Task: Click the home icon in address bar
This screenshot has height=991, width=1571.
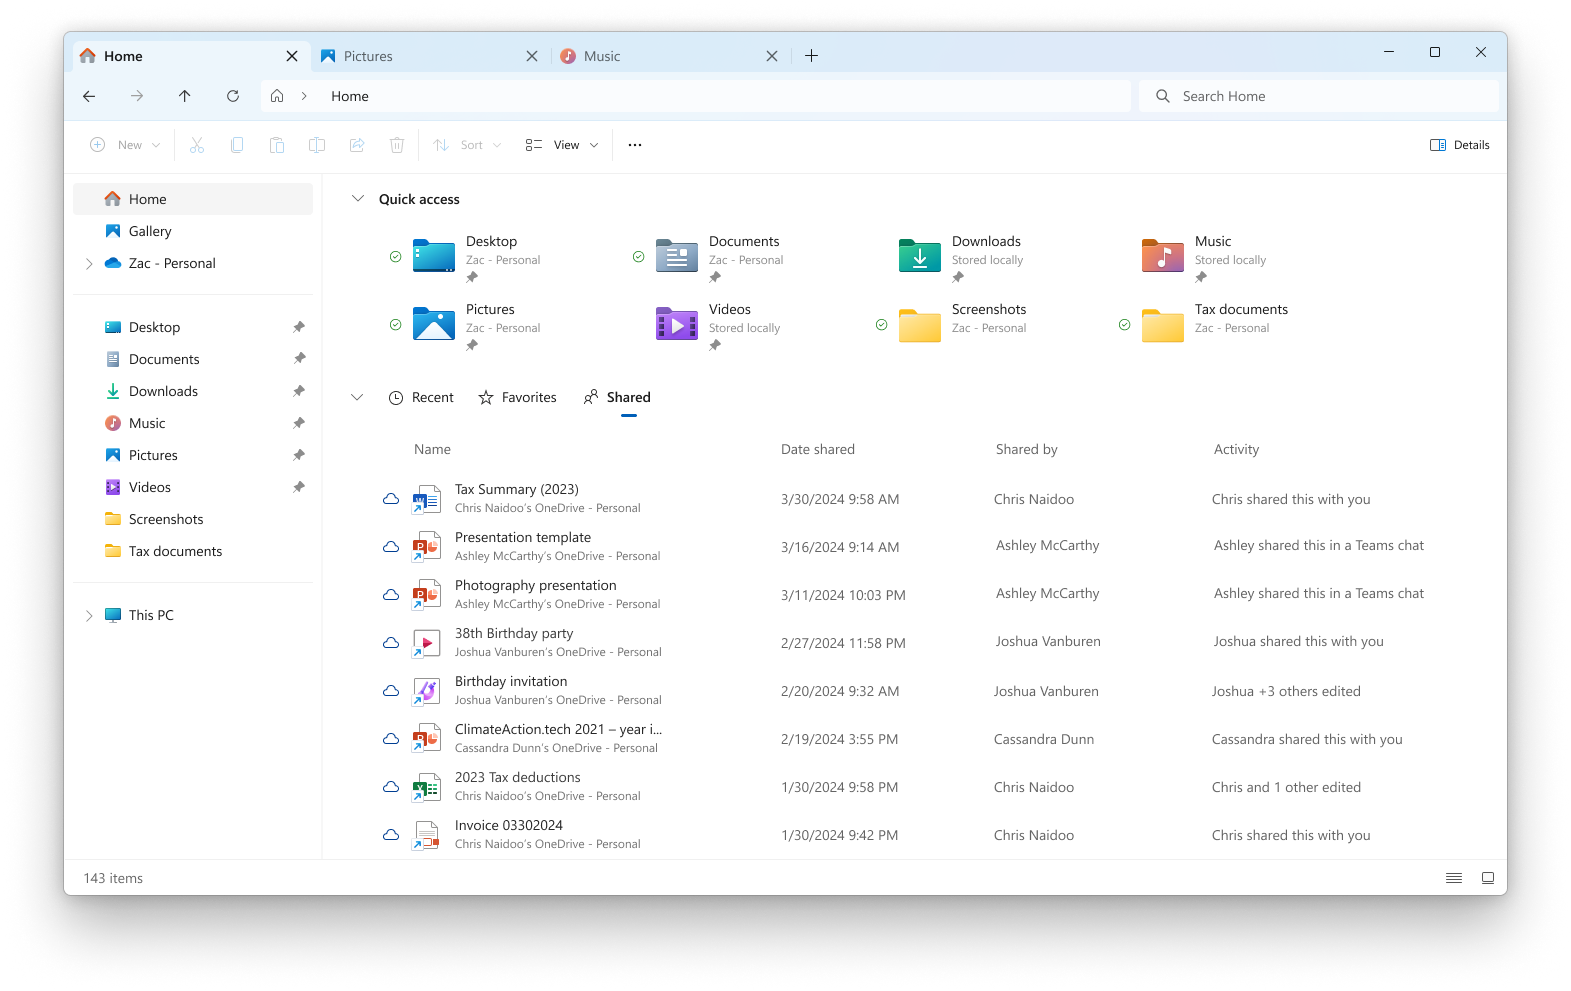Action: [x=277, y=96]
